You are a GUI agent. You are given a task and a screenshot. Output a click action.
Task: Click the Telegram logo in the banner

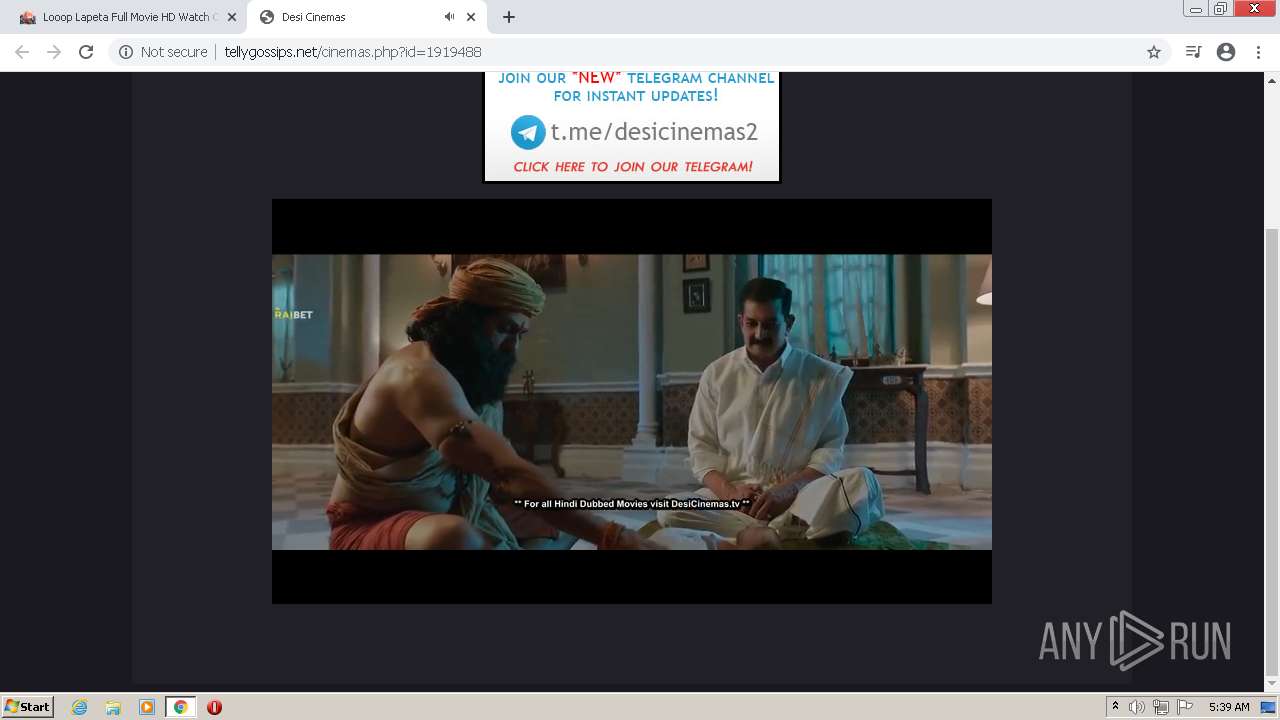point(528,132)
